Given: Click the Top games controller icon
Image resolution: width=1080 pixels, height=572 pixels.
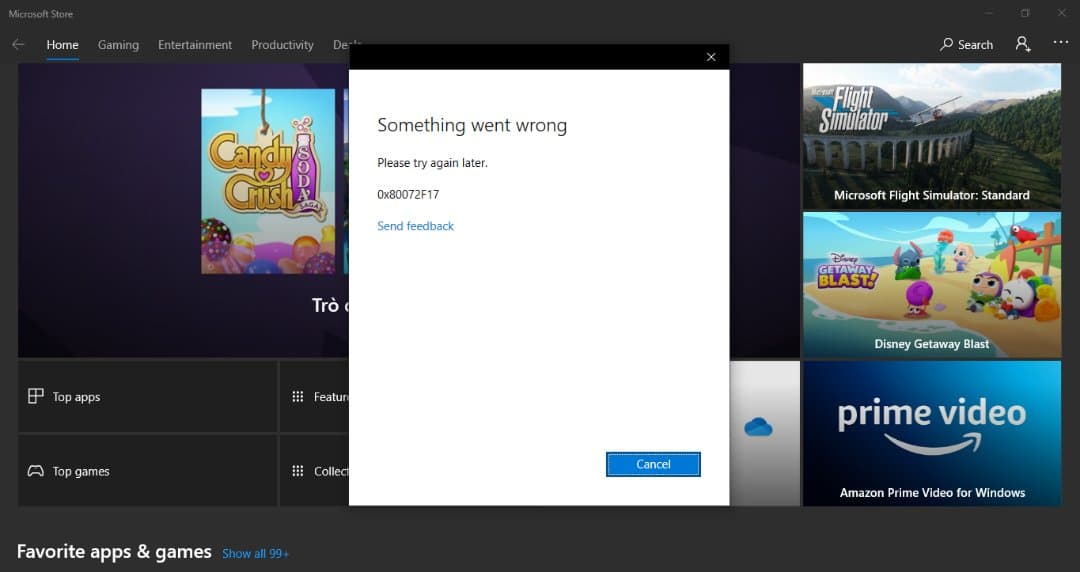Looking at the screenshot, I should tap(35, 471).
